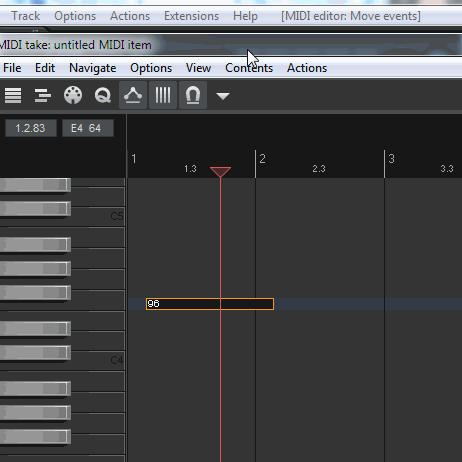Screen dimensions: 462x462
Task: Open the MIDI editor Edit menu
Action: pyautogui.click(x=45, y=68)
